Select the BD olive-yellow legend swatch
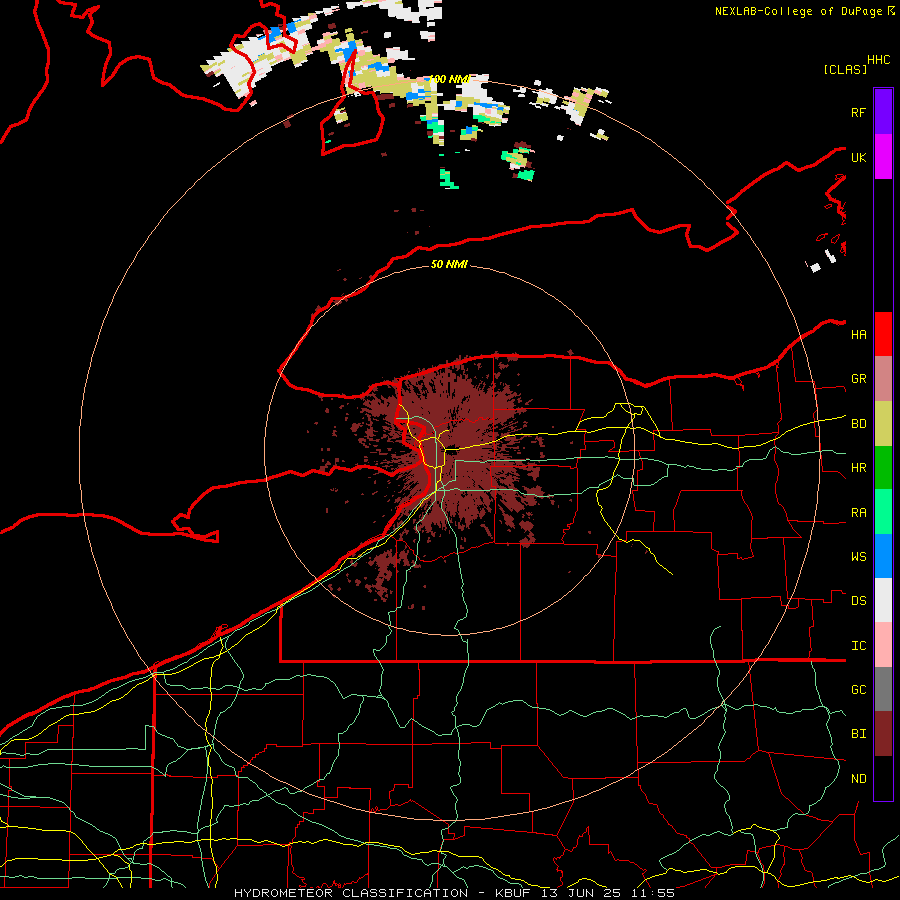This screenshot has height=900, width=900. pyautogui.click(x=883, y=424)
